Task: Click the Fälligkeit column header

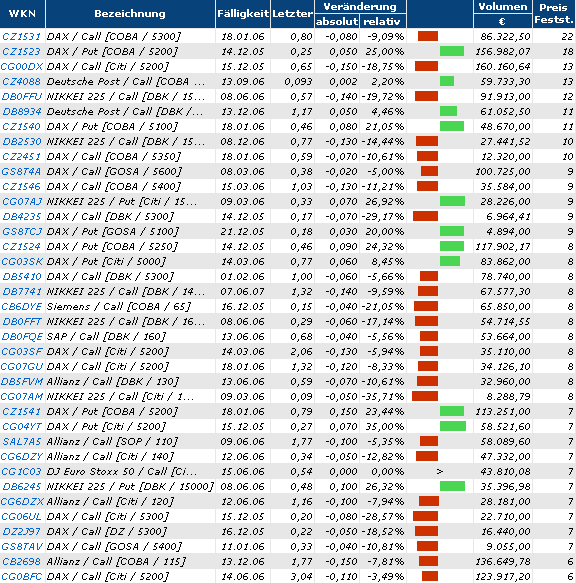Action: pyautogui.click(x=243, y=14)
